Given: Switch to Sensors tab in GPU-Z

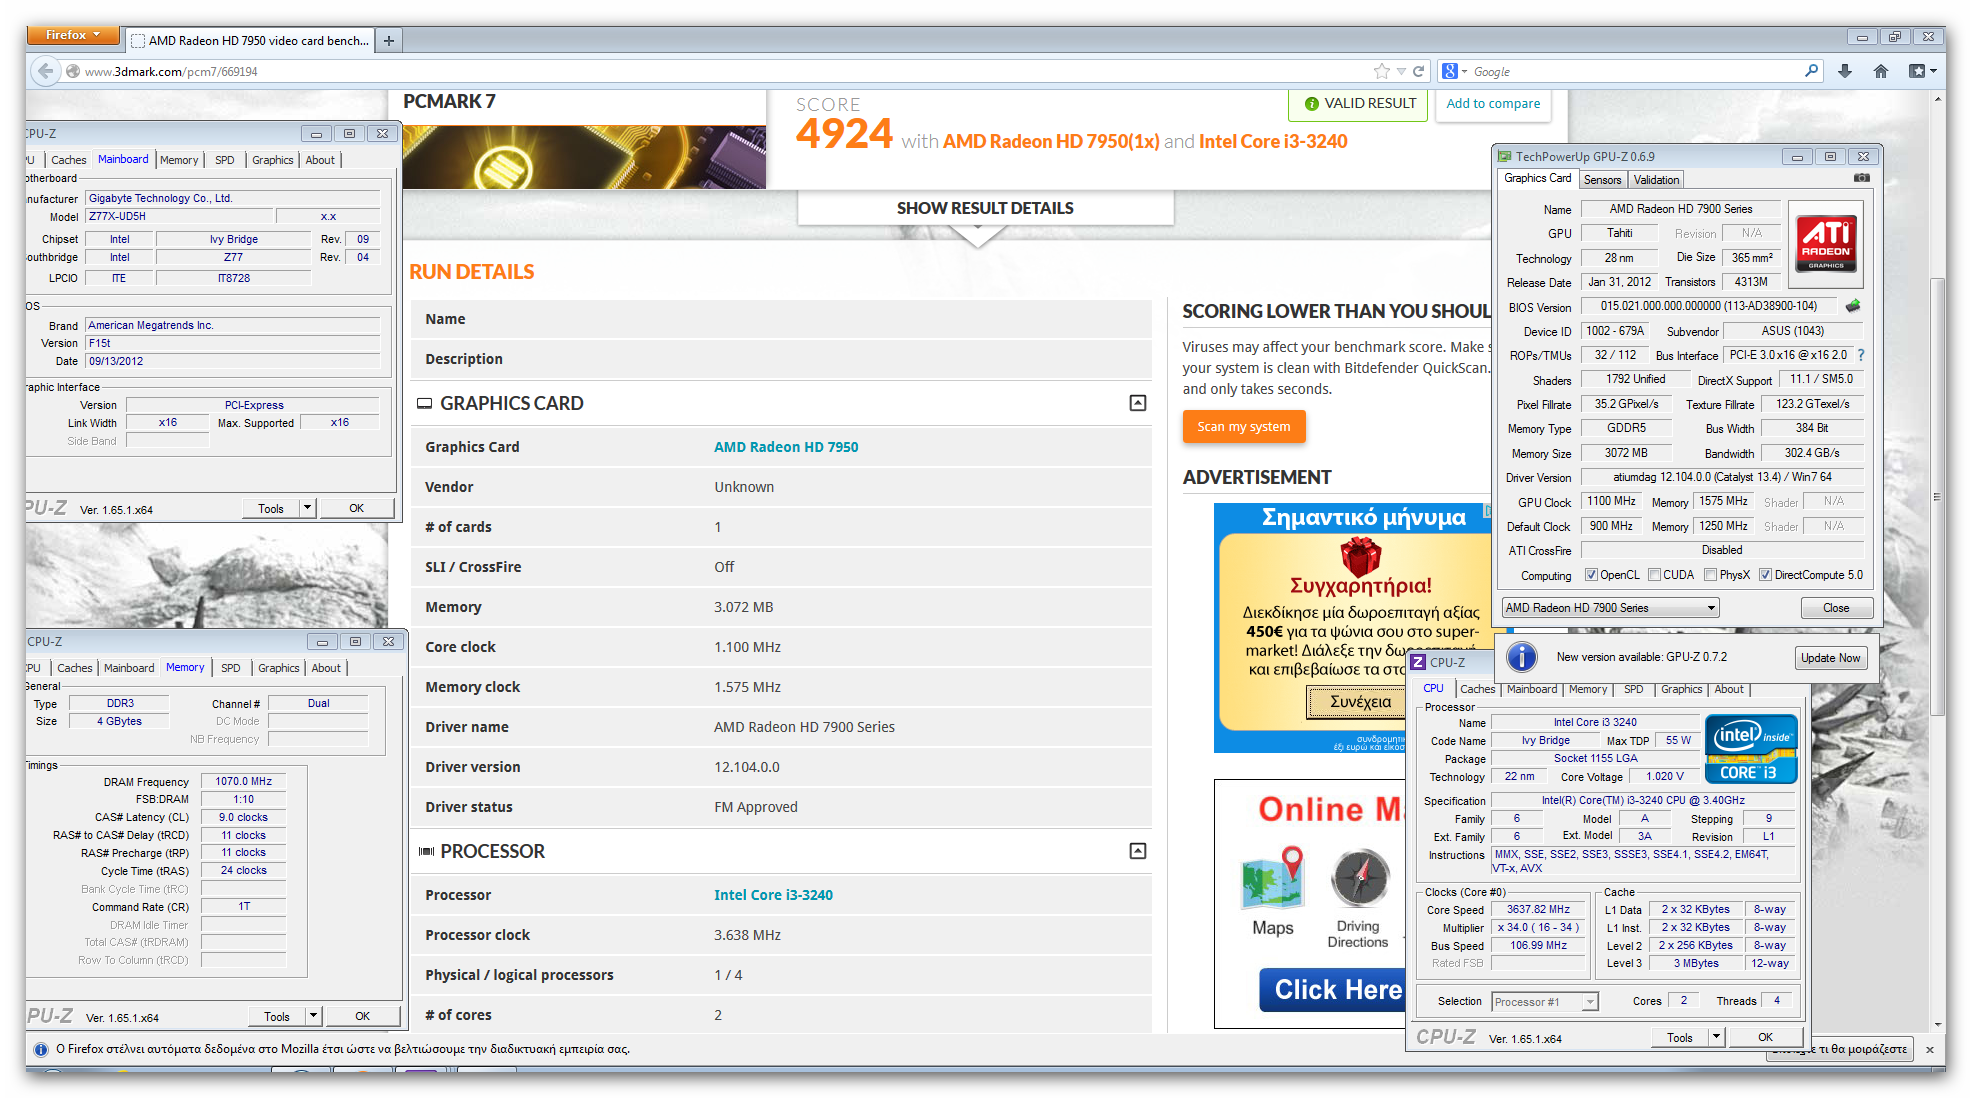Looking at the screenshot, I should pyautogui.click(x=1603, y=180).
